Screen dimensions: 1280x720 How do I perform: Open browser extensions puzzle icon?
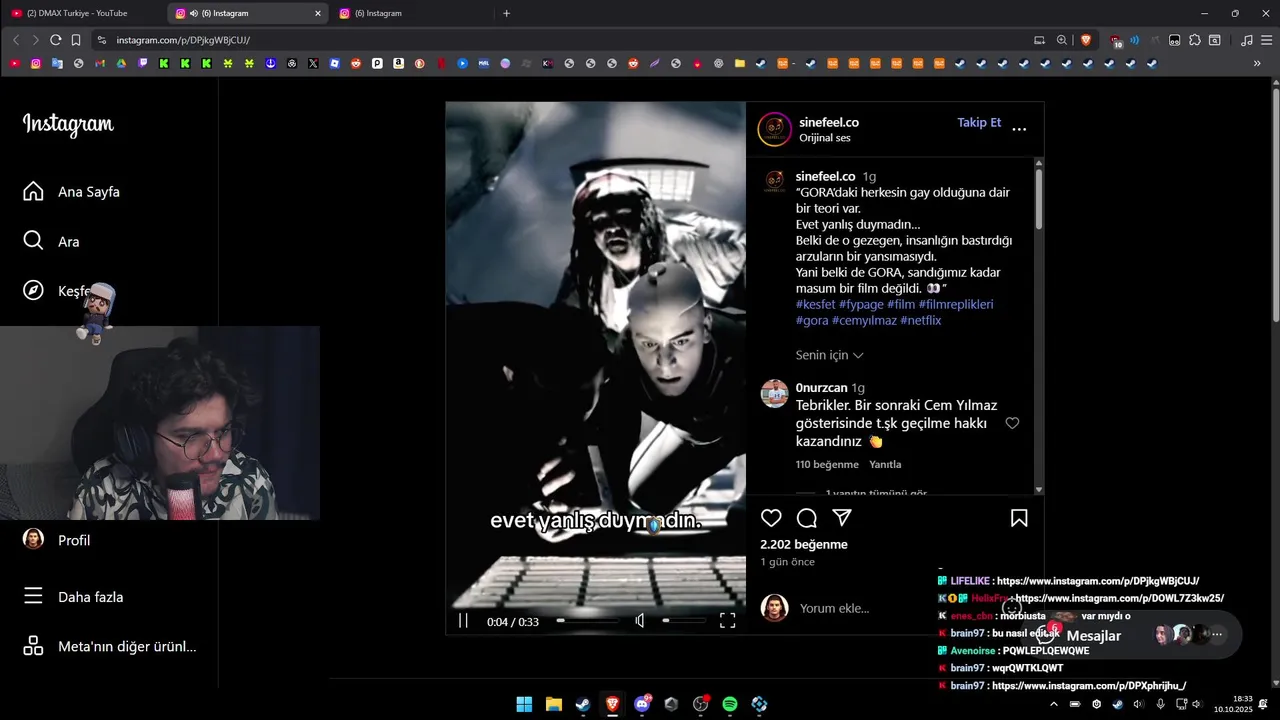click(x=1194, y=40)
